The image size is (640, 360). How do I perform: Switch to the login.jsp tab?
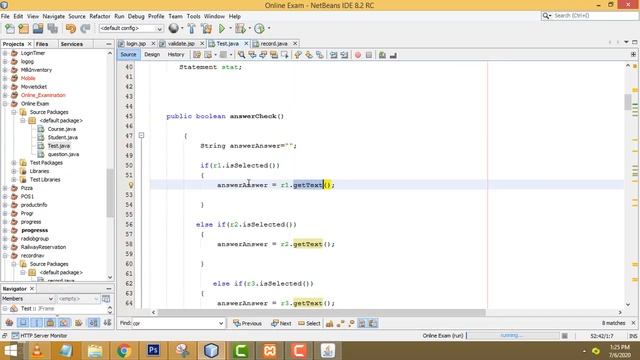tap(136, 43)
